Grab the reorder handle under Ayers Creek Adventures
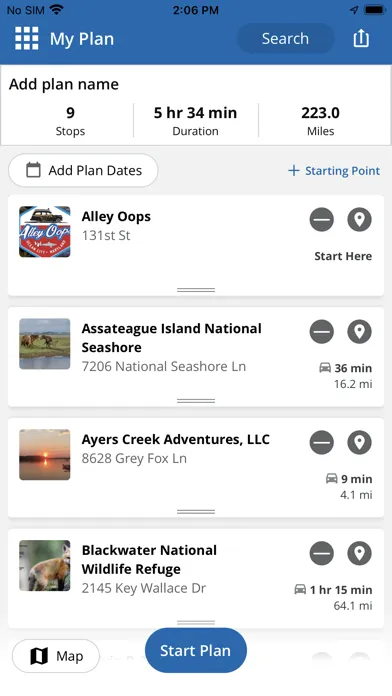 [x=196, y=512]
